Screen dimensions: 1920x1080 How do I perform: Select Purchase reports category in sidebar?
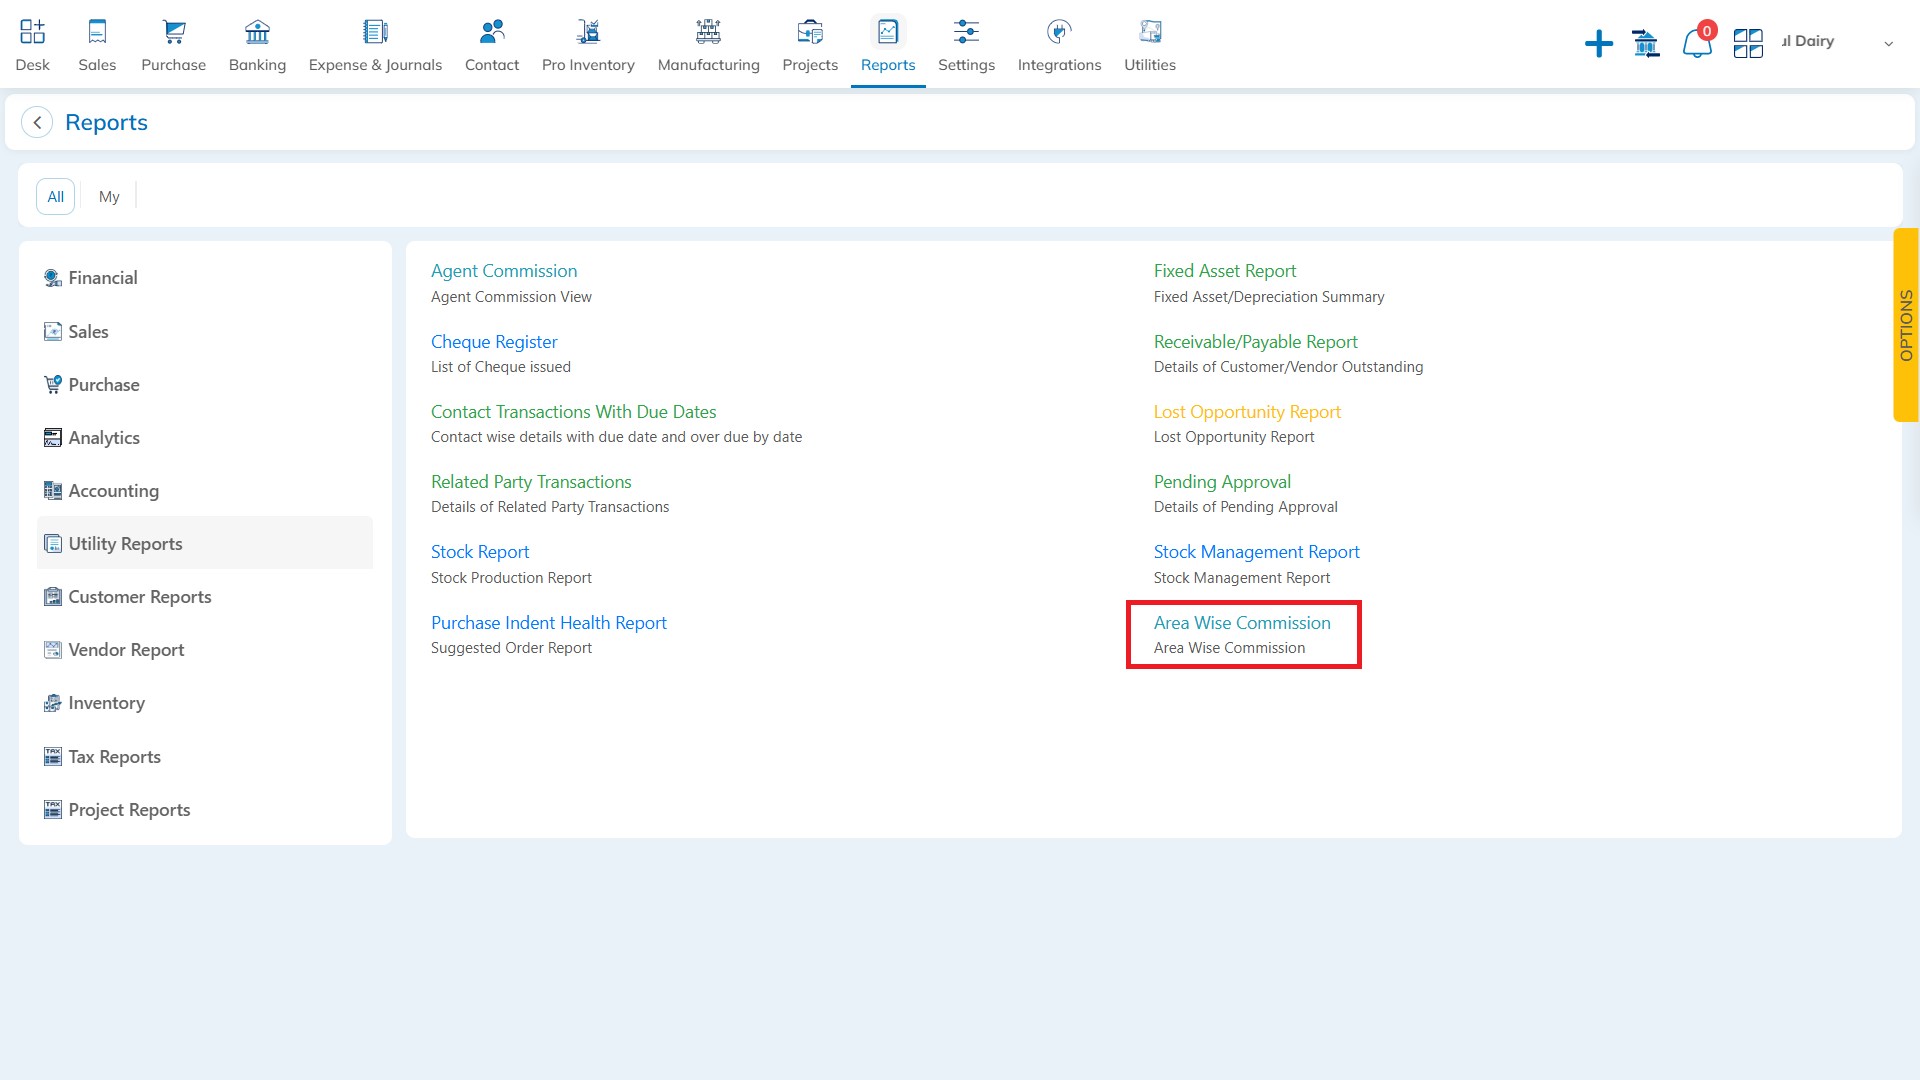coord(204,384)
